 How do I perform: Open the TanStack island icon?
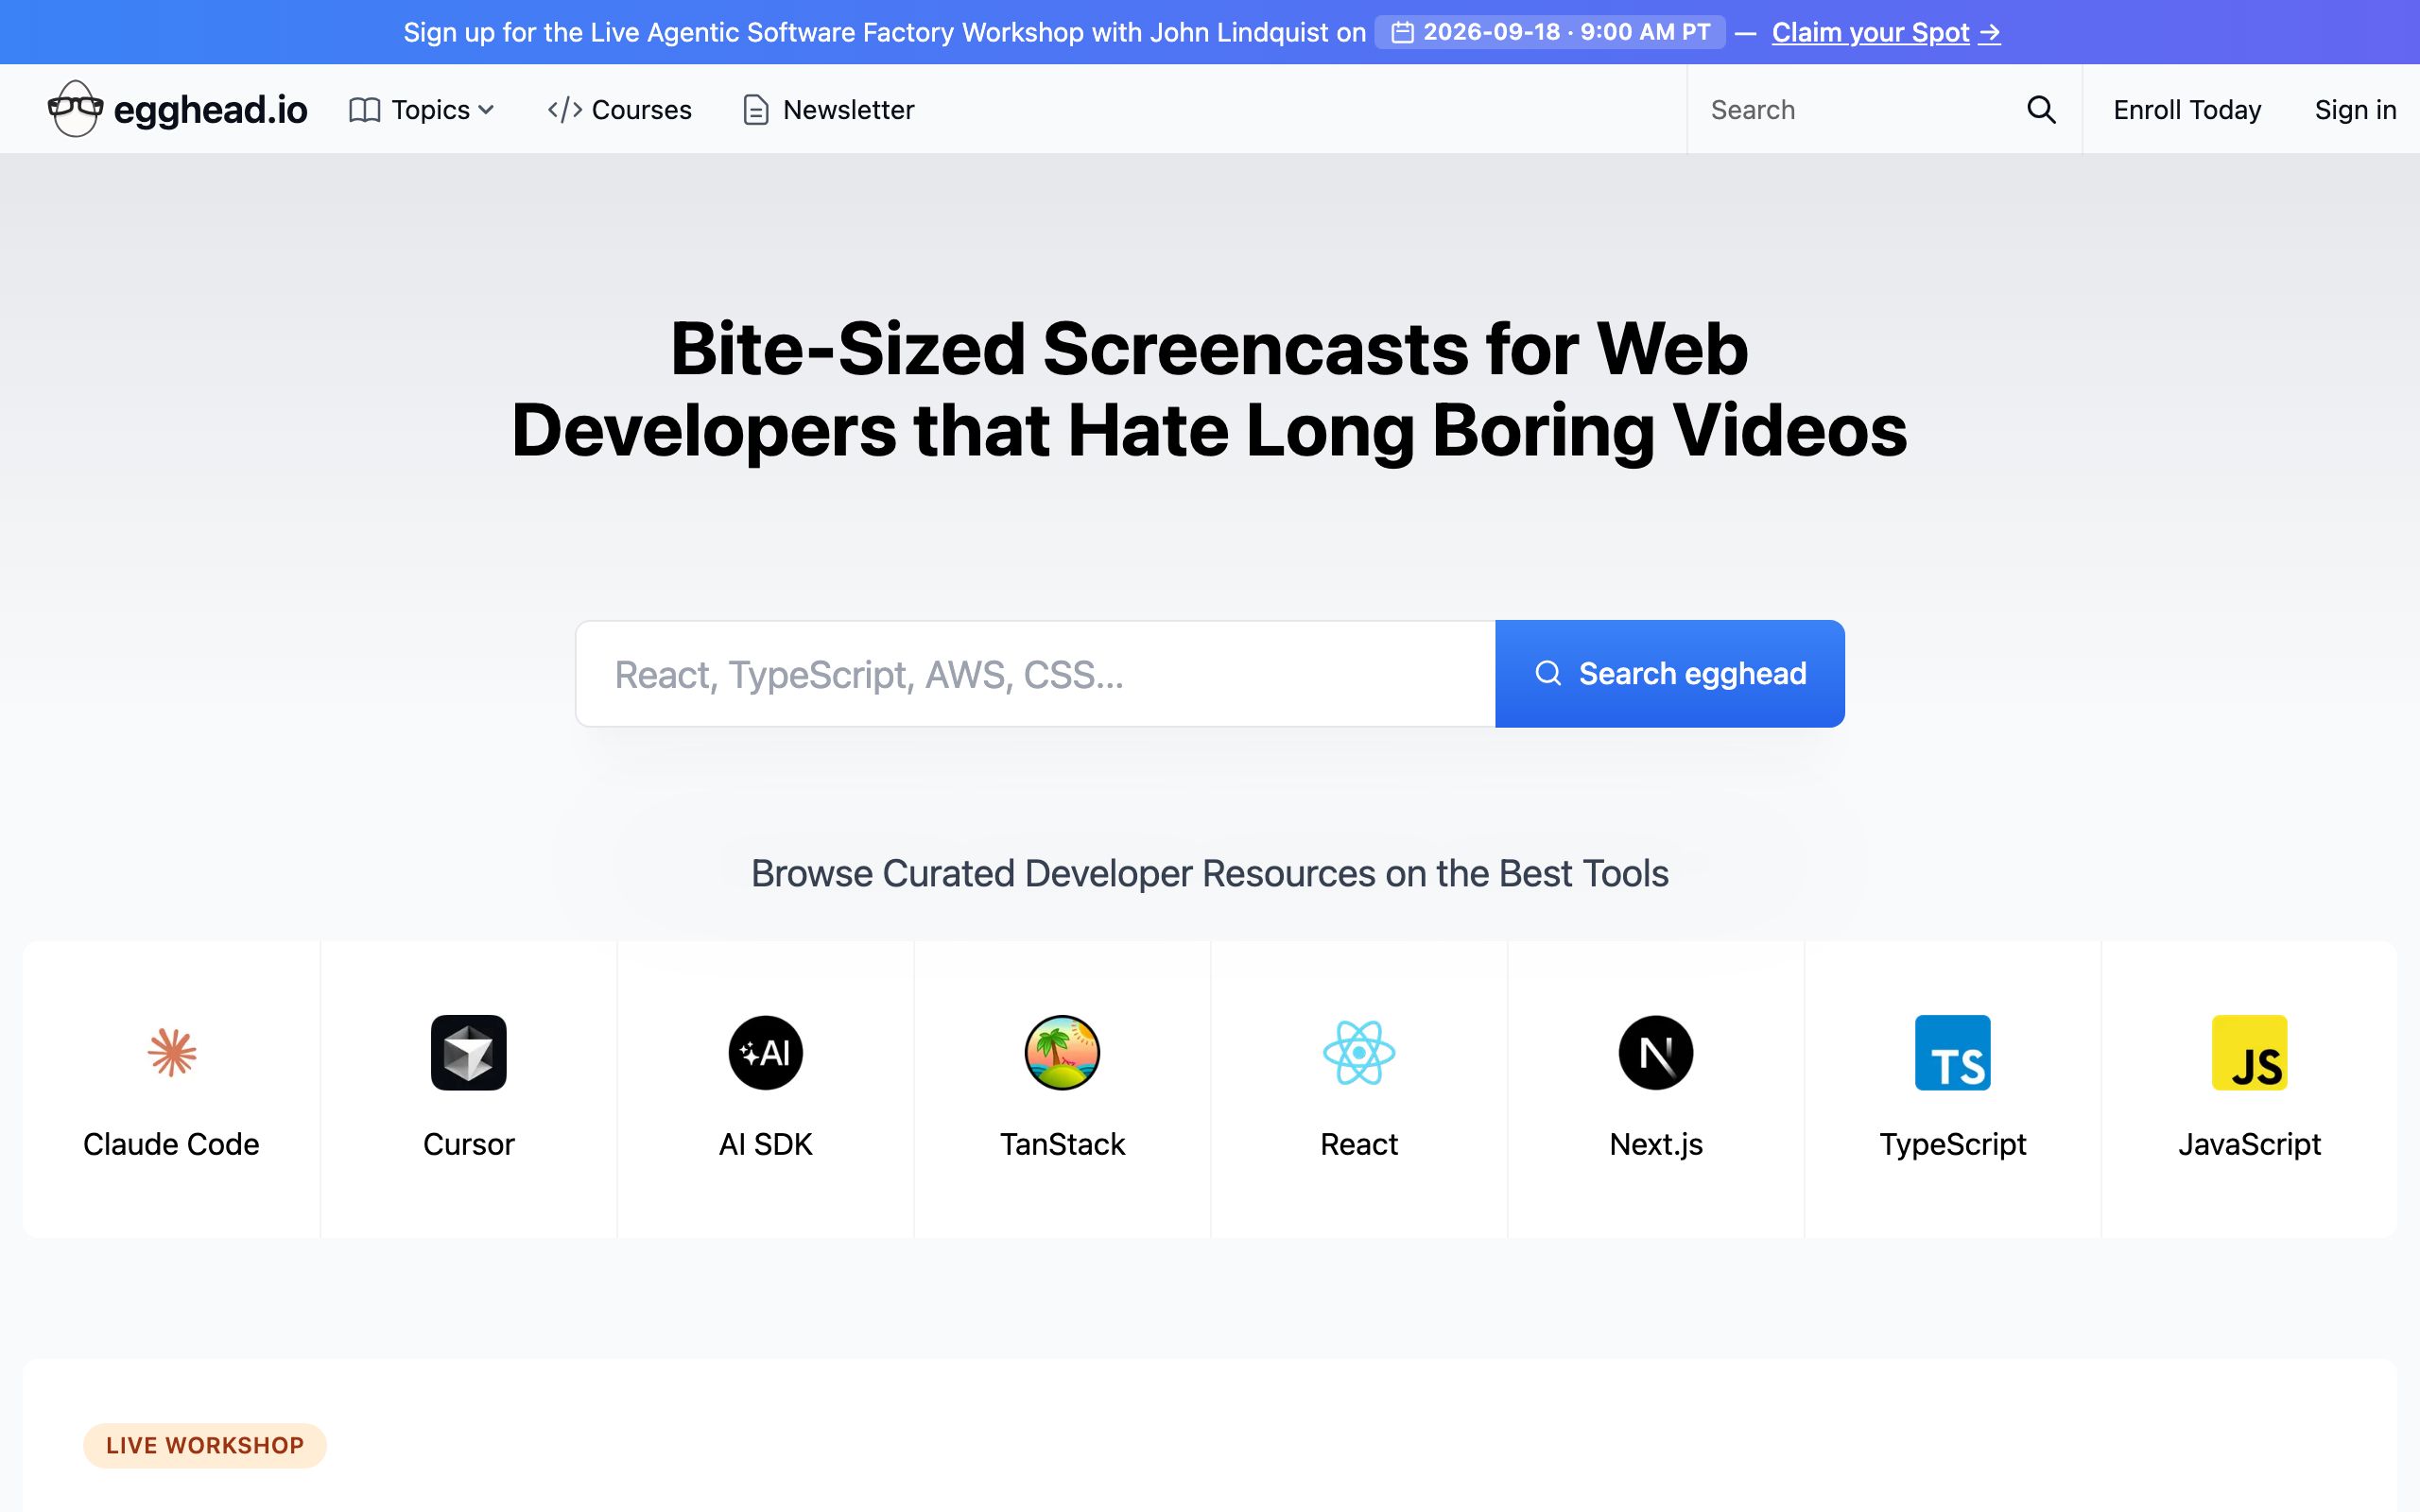coord(1062,1052)
